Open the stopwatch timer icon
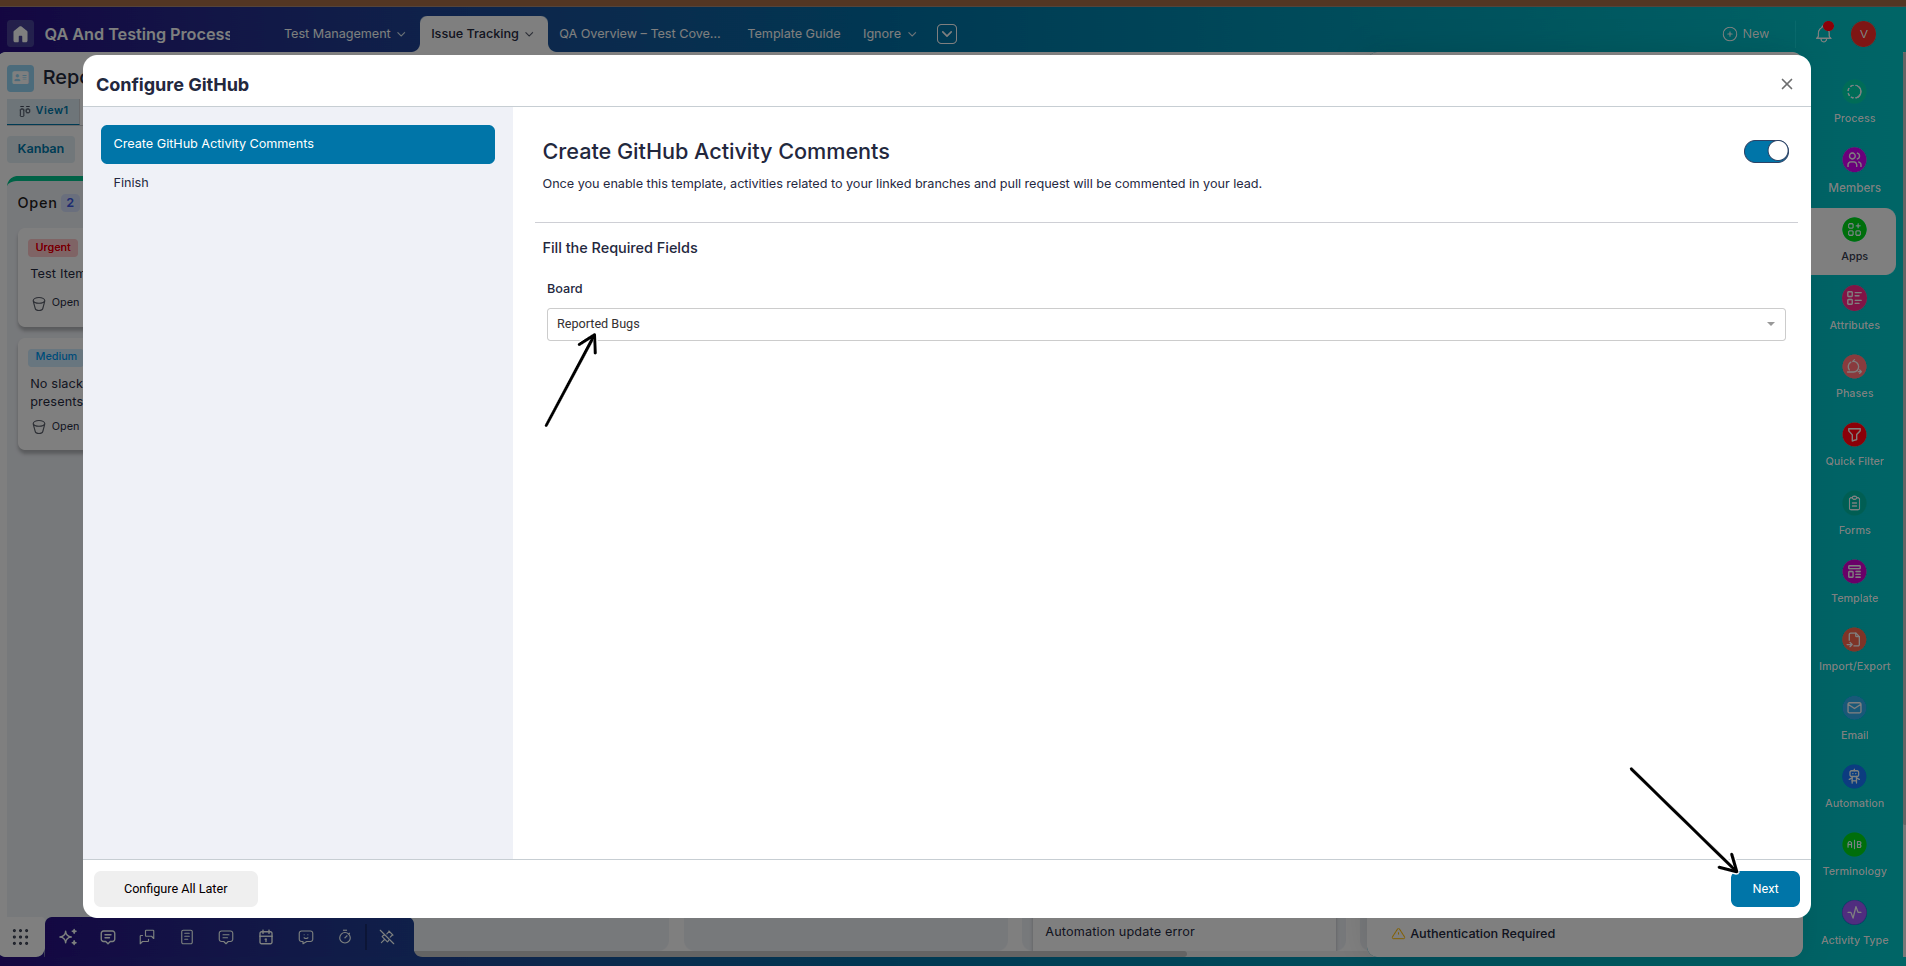The width and height of the screenshot is (1906, 966). [345, 937]
